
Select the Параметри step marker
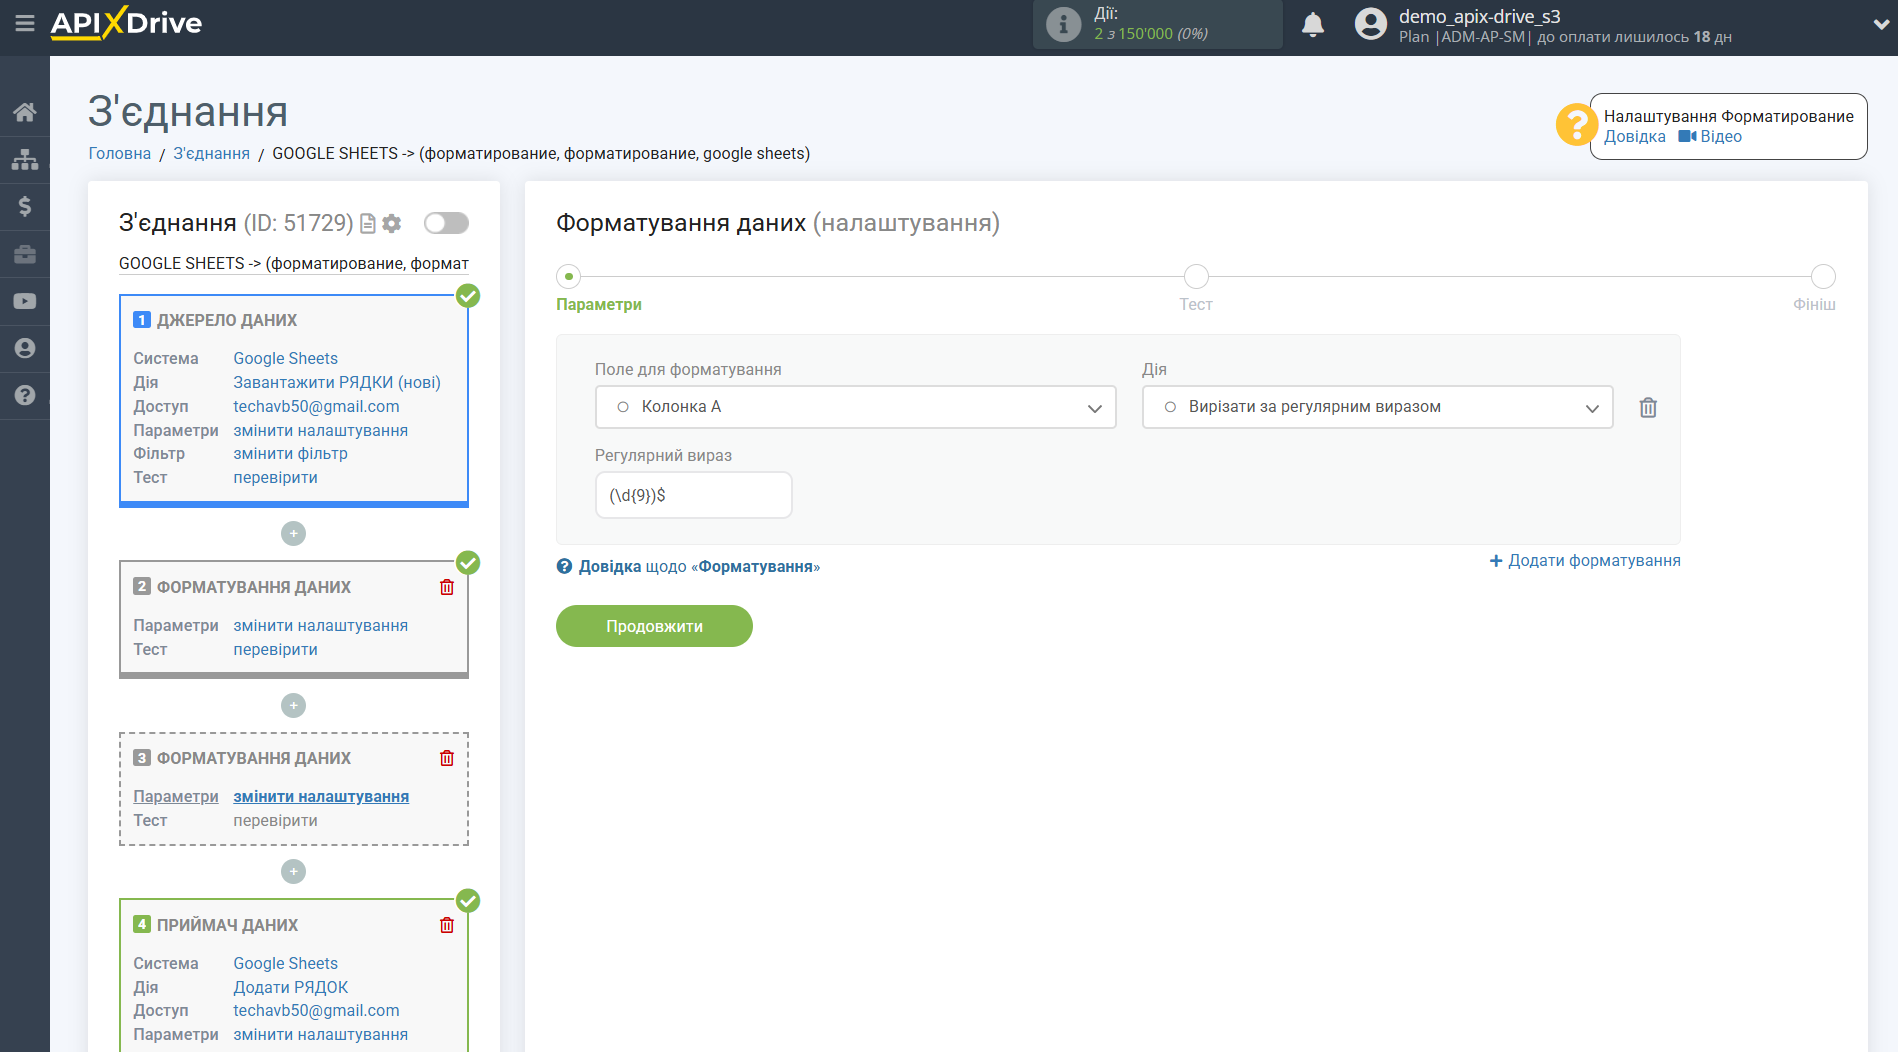(568, 276)
